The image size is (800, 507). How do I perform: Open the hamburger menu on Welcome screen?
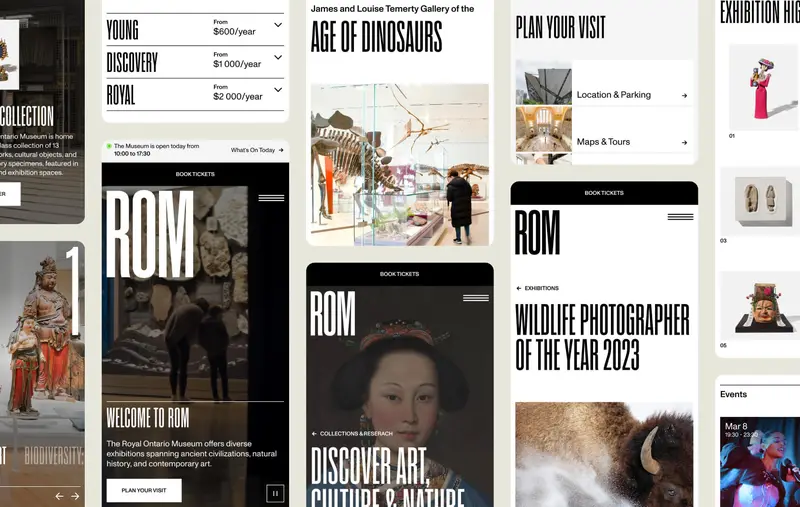pos(271,198)
